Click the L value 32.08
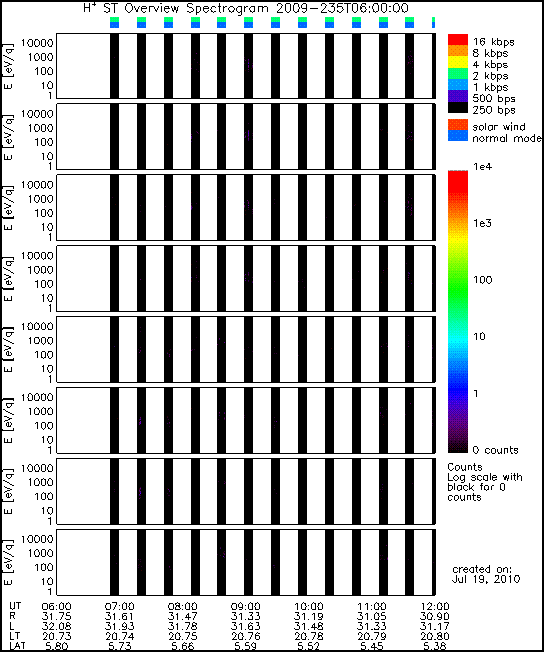Image resolution: width=544 pixels, height=652 pixels. [x=57, y=626]
